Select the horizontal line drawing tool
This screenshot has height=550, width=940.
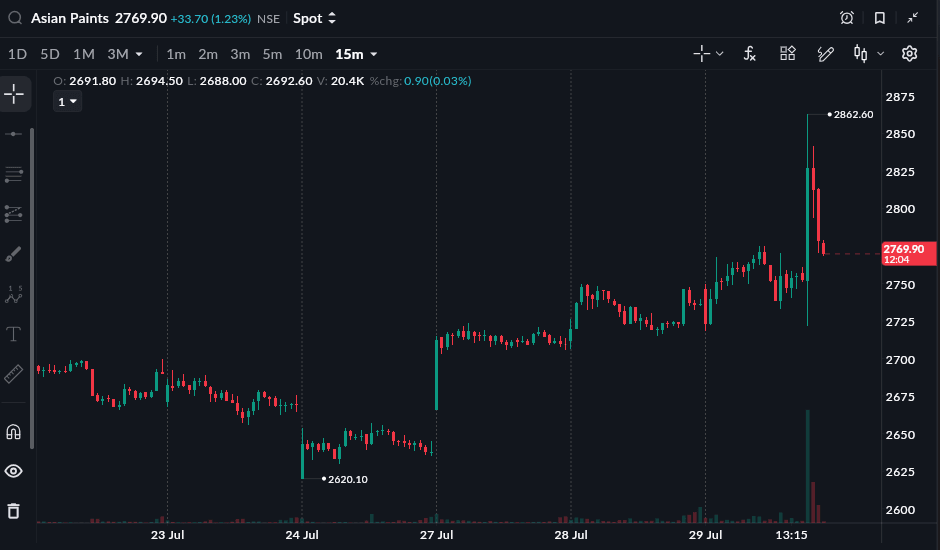(x=14, y=134)
